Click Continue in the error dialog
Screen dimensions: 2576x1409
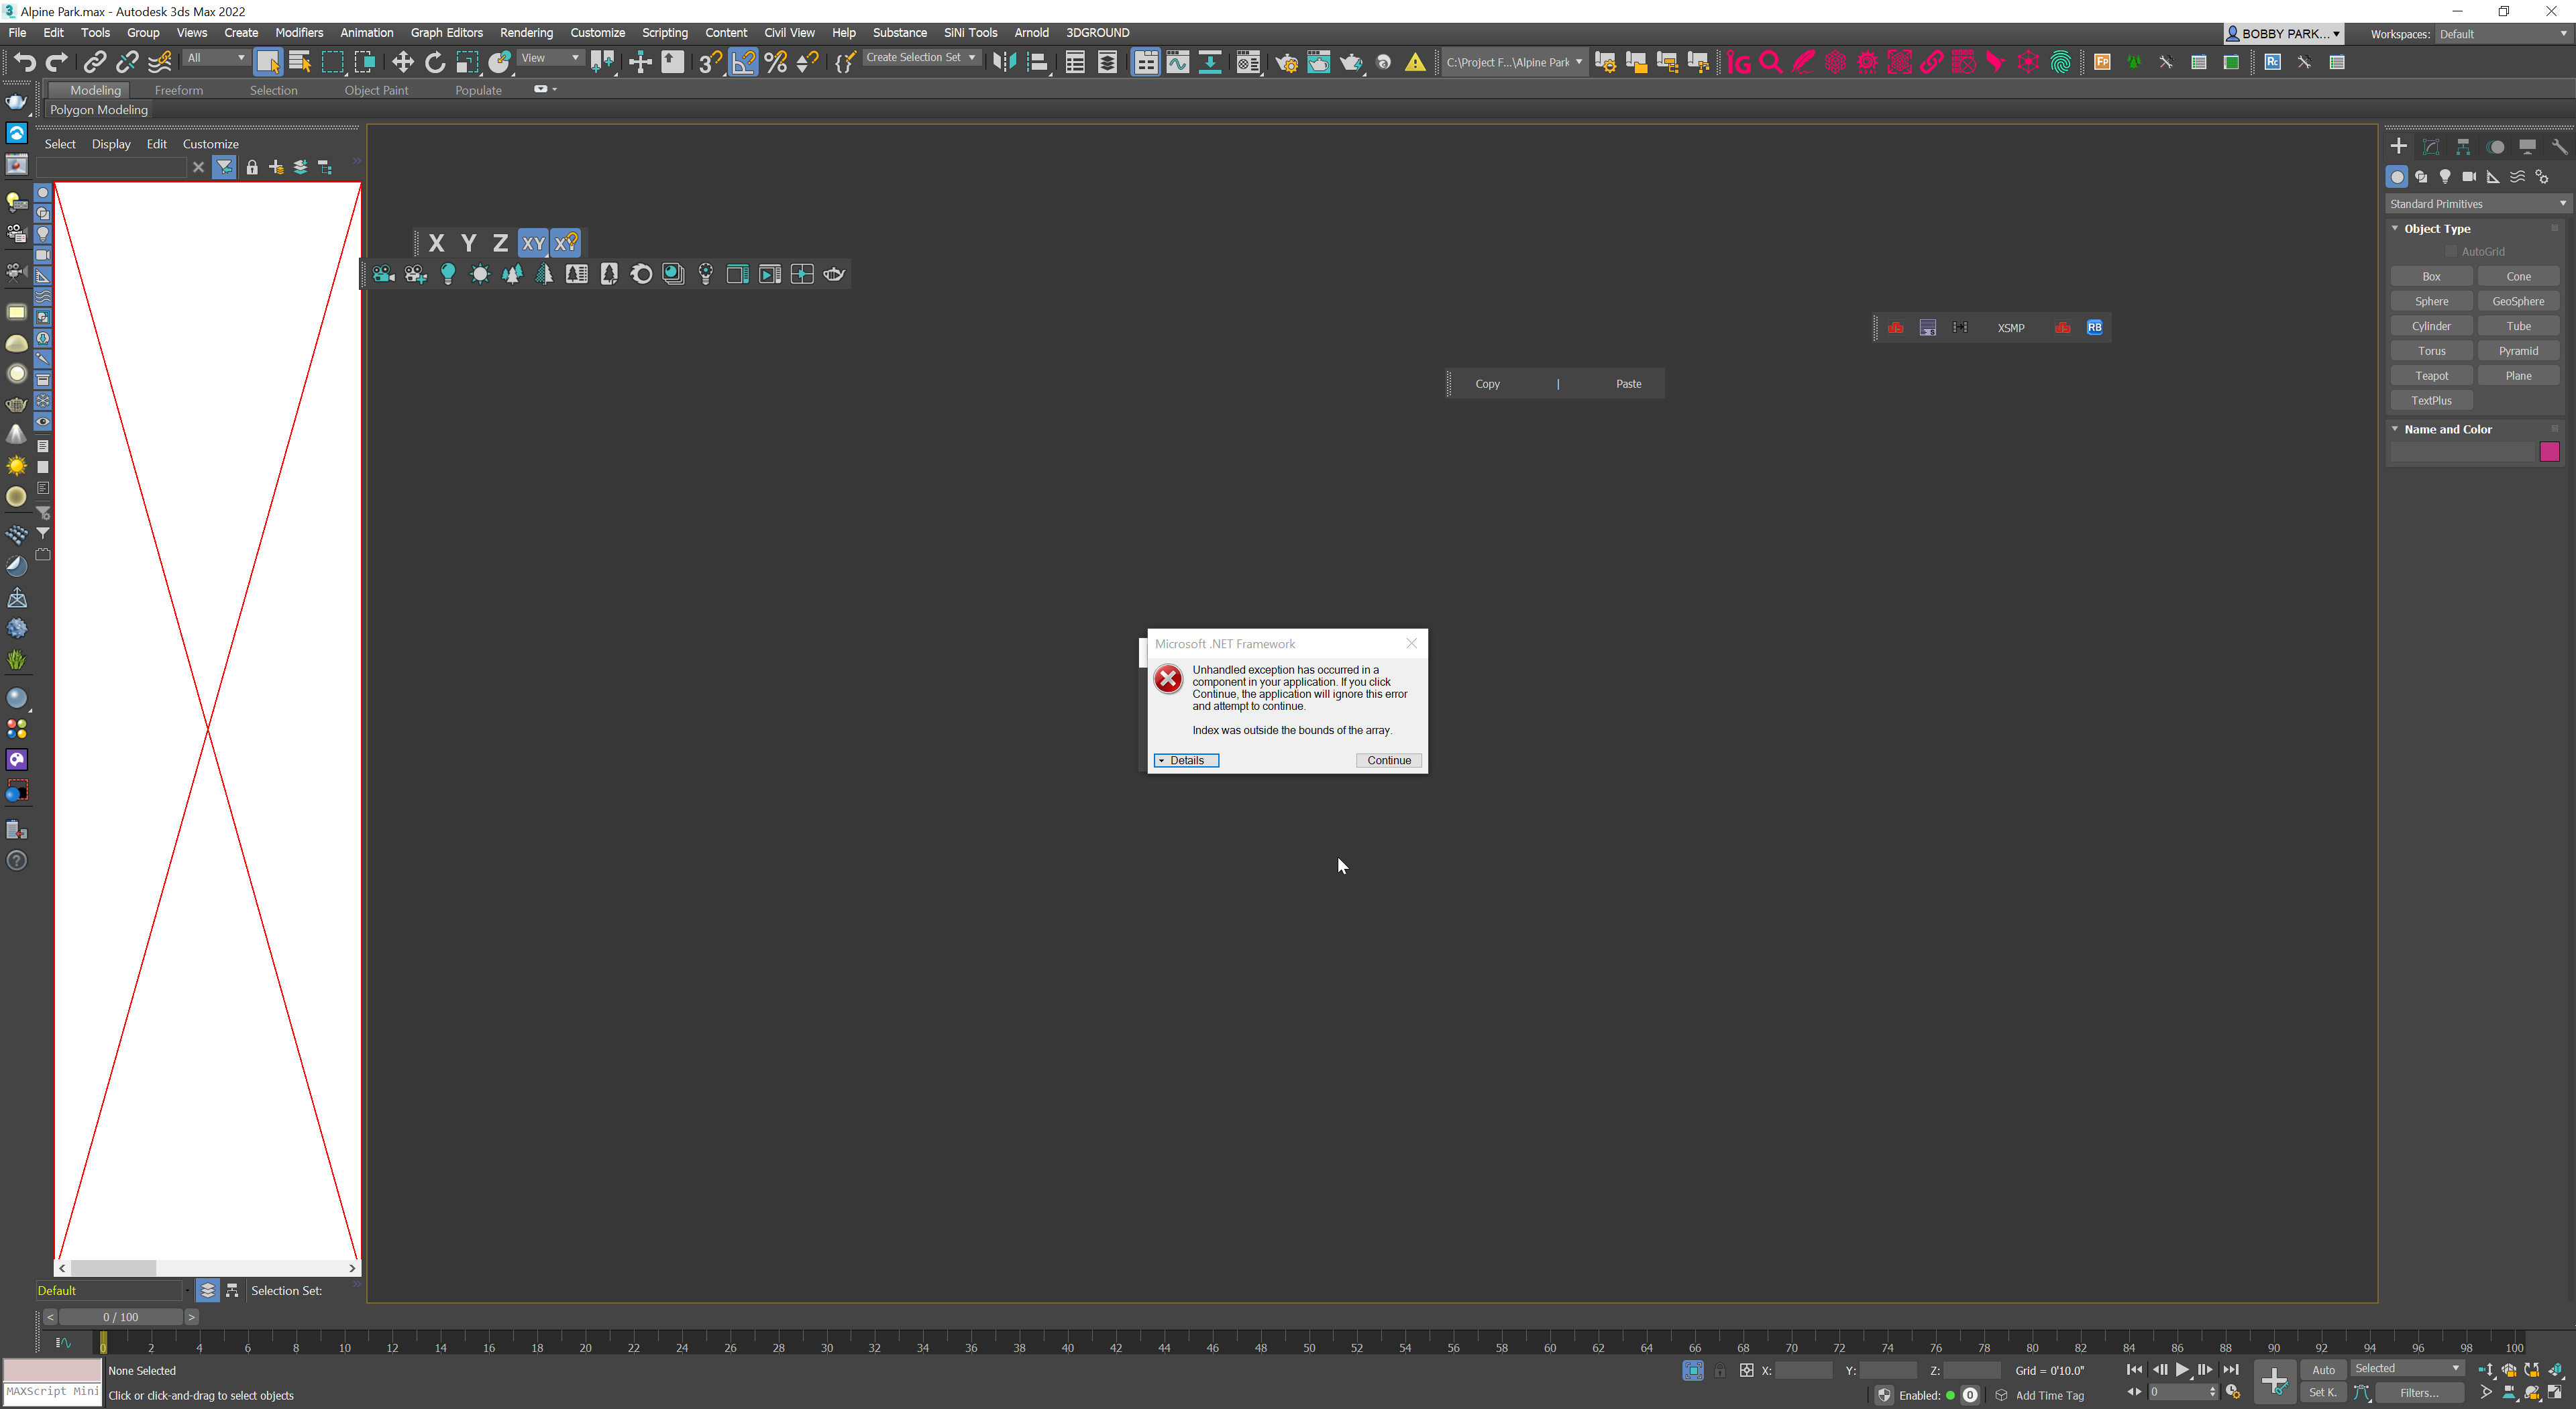coord(1389,760)
